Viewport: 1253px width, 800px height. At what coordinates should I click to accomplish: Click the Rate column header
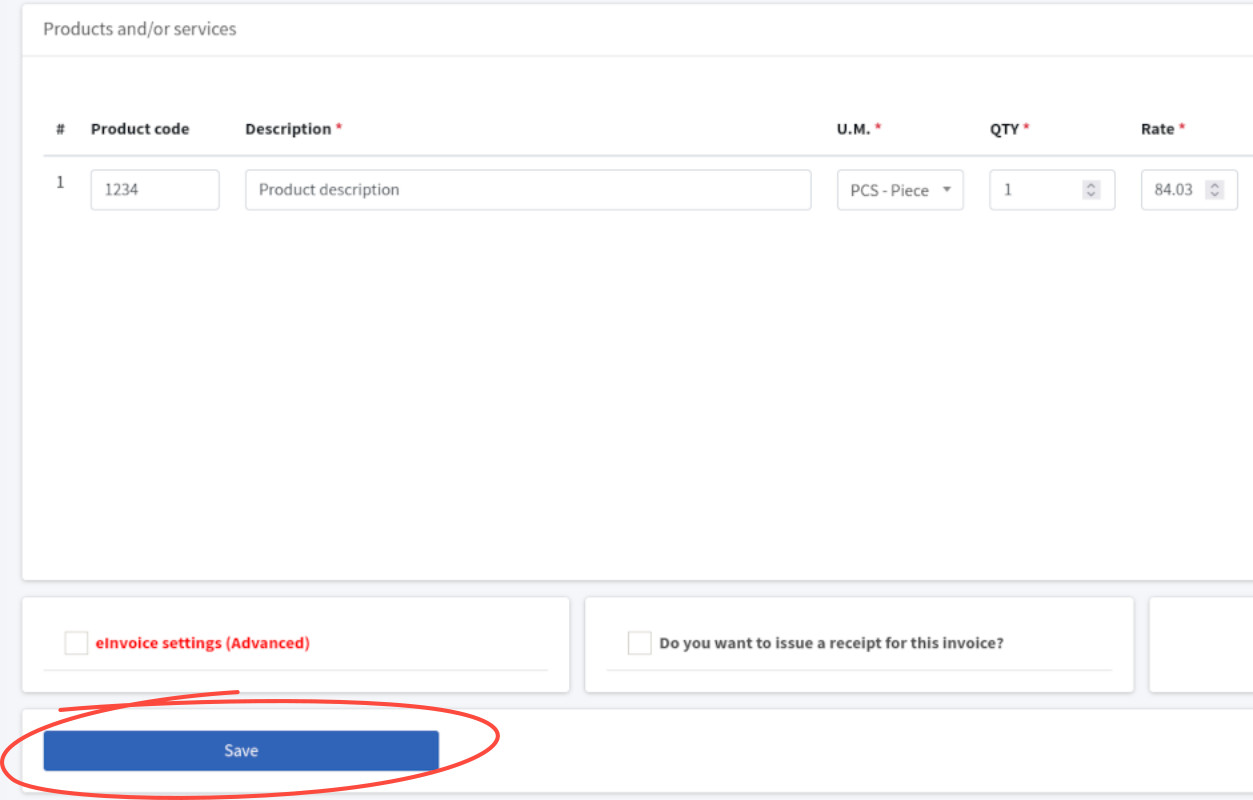1158,129
